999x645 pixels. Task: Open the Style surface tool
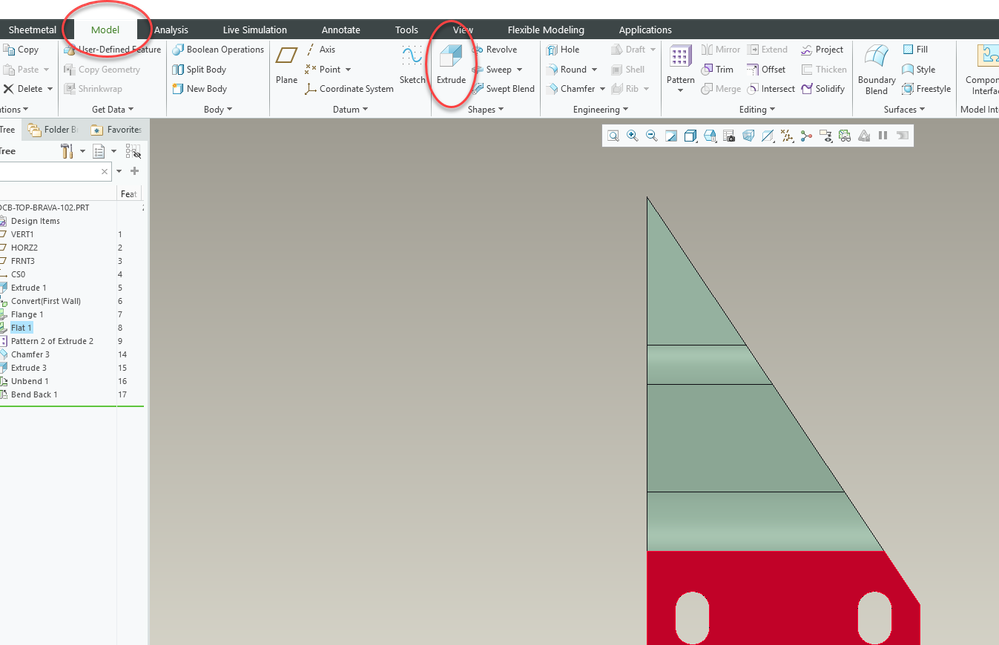[919, 69]
